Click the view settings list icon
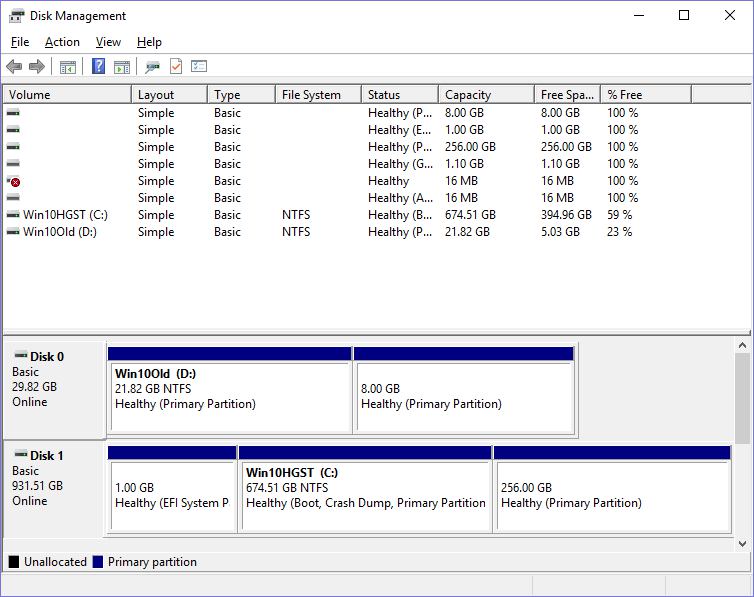754x597 pixels. [x=199, y=66]
